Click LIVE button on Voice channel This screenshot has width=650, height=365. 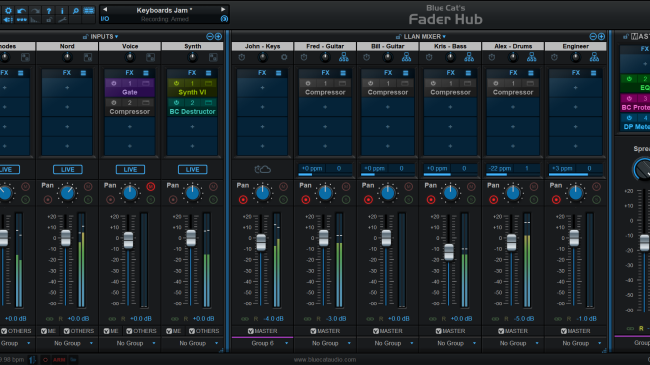(130, 169)
